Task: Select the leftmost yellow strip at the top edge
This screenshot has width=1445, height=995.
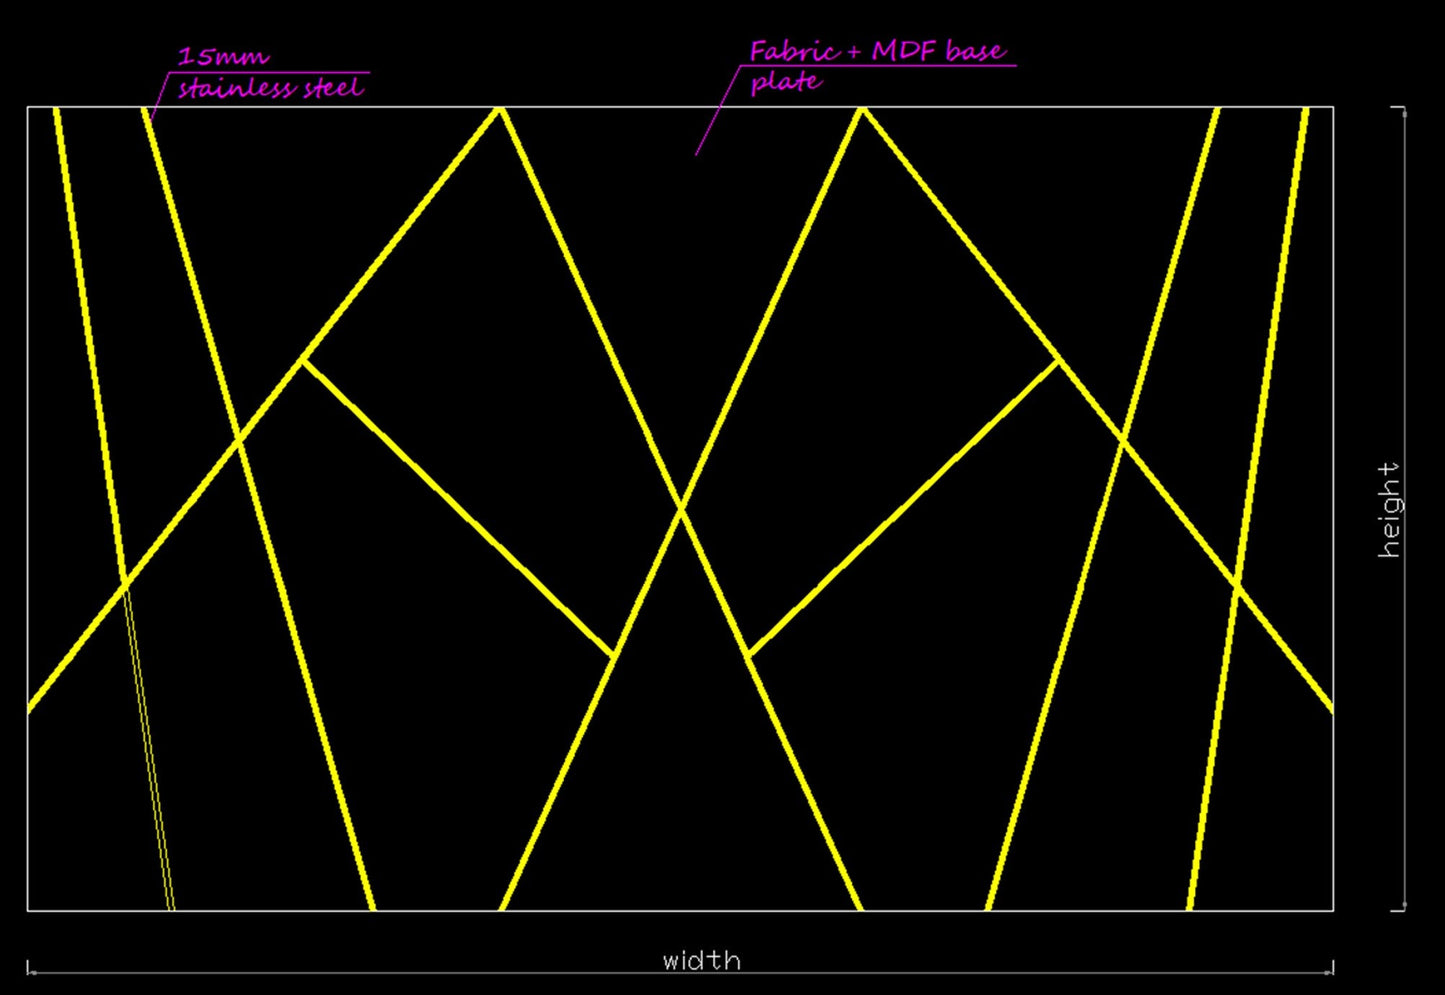Action: coord(57,110)
